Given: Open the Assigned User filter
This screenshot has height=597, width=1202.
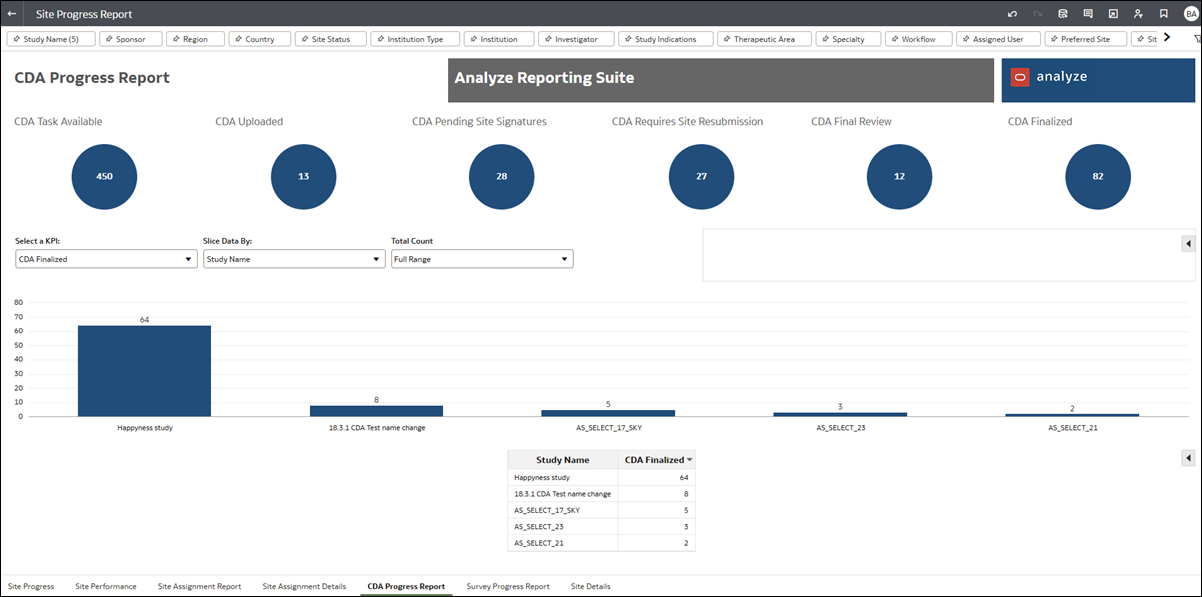Looking at the screenshot, I should 998,39.
